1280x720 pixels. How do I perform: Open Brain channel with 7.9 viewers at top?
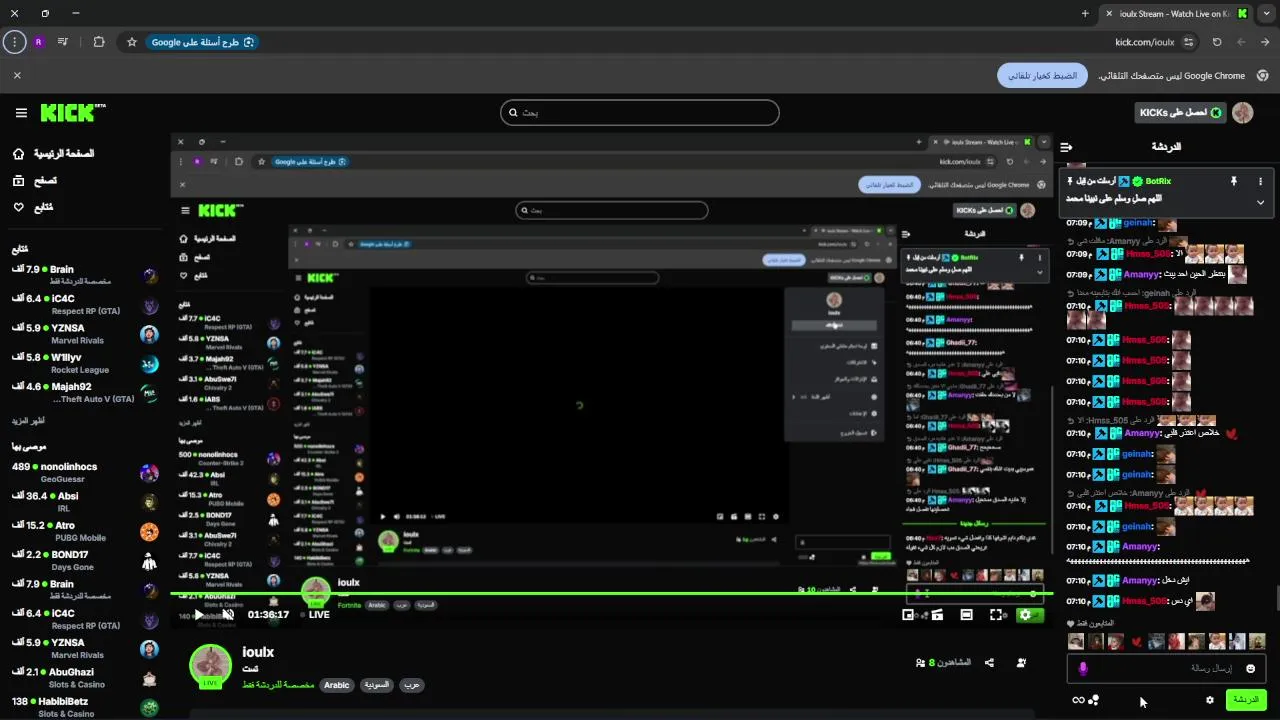tap(86, 276)
